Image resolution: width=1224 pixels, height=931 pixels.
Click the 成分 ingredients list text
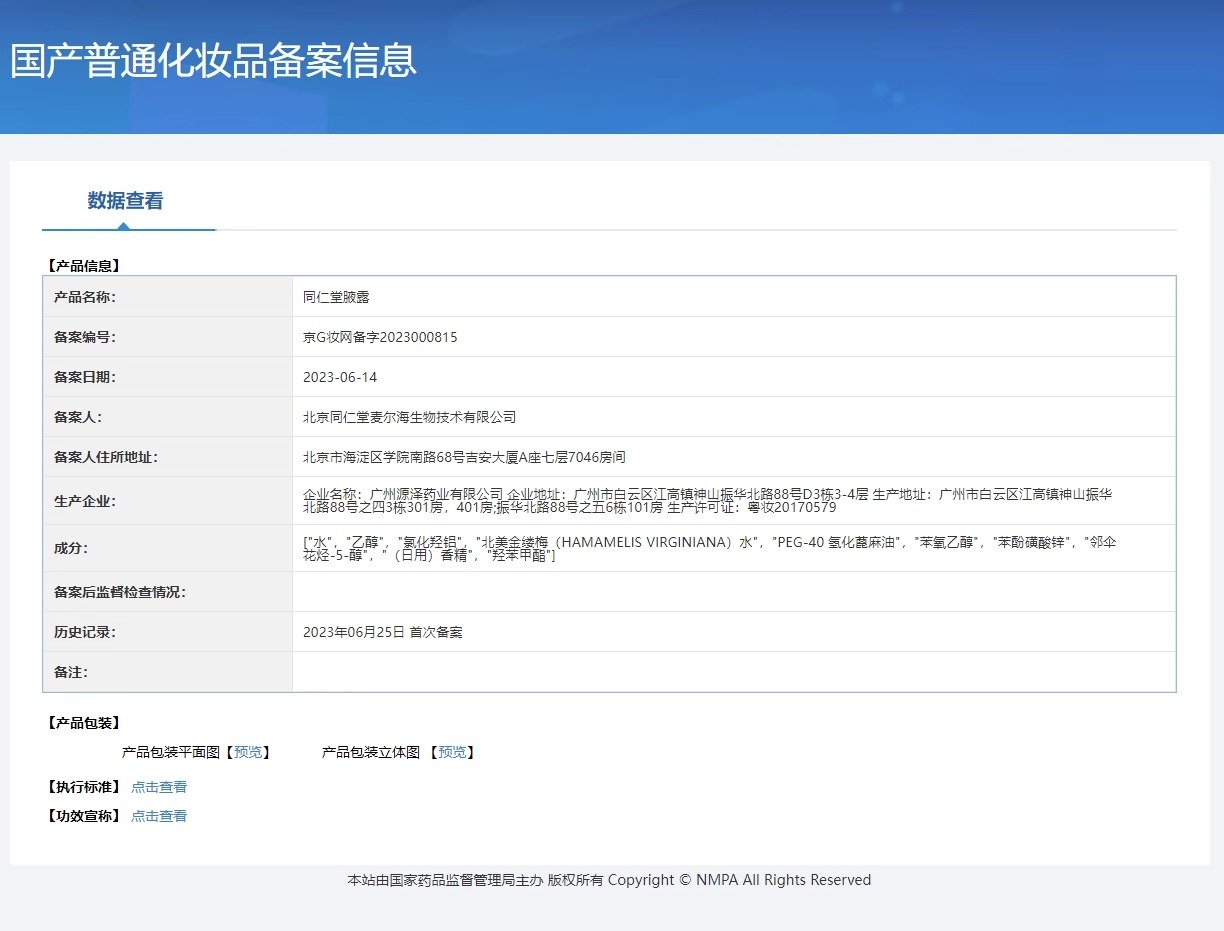710,548
